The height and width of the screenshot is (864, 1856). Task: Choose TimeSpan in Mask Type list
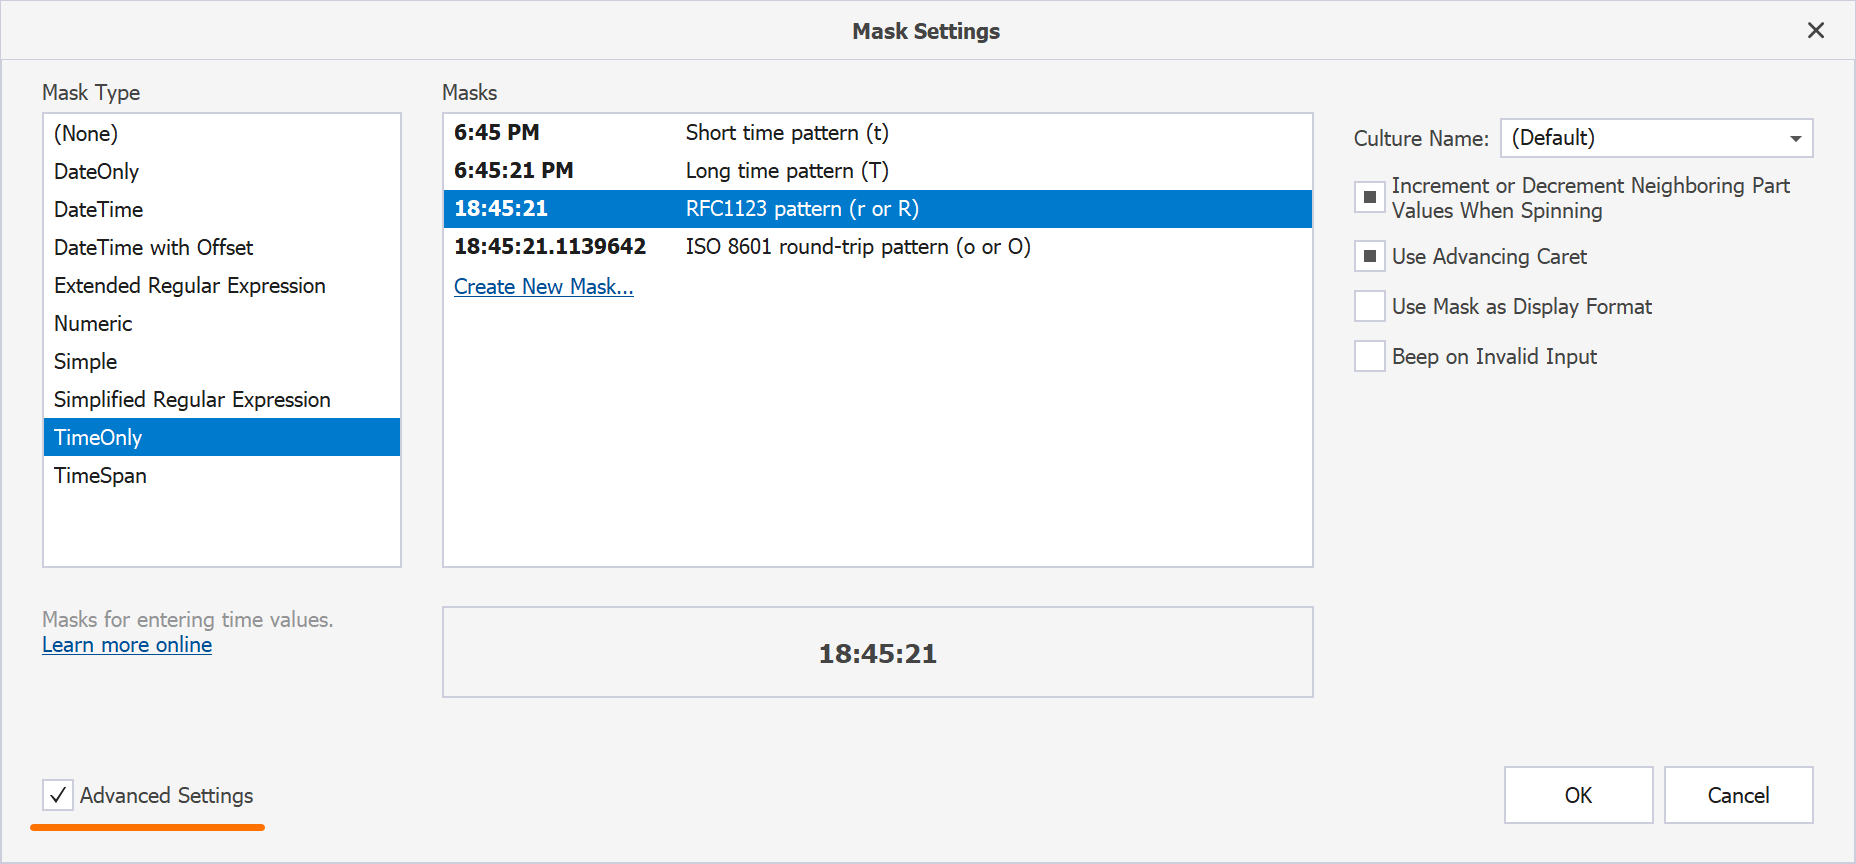(100, 476)
